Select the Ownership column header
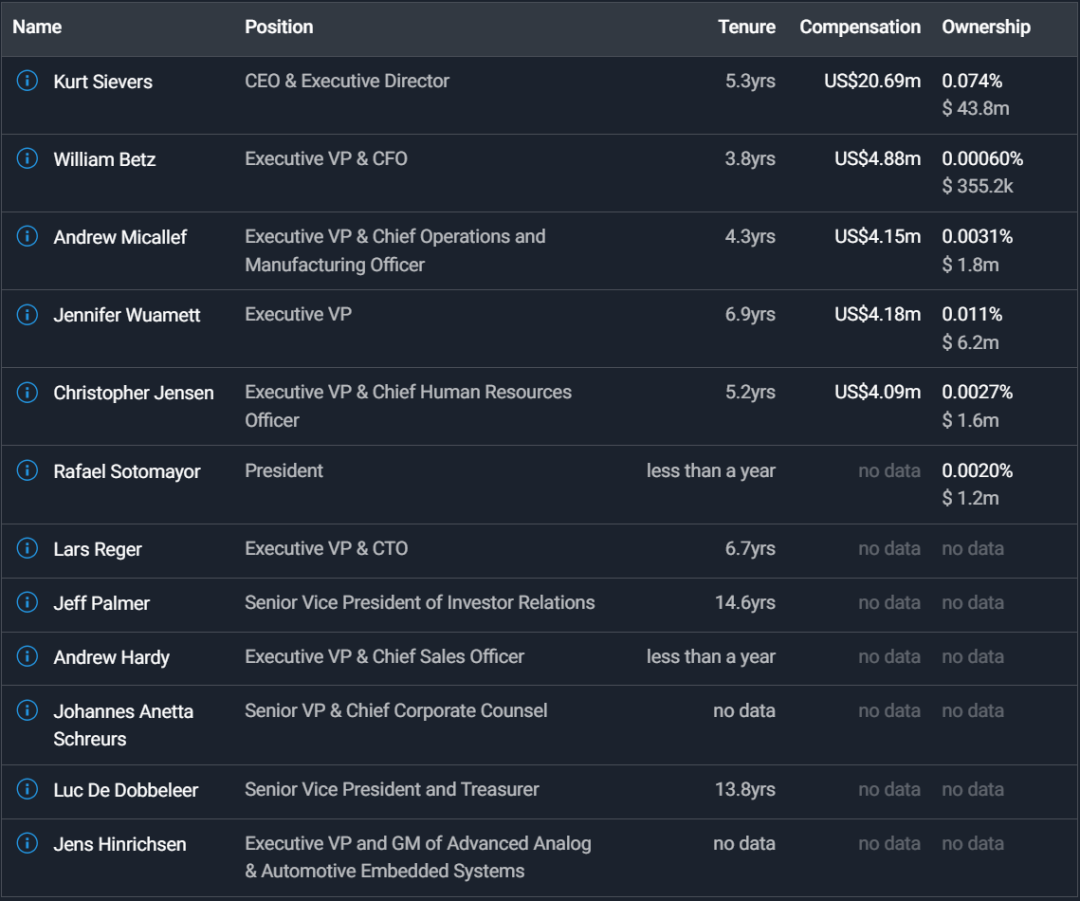Screen dimensions: 1080x901 986,27
